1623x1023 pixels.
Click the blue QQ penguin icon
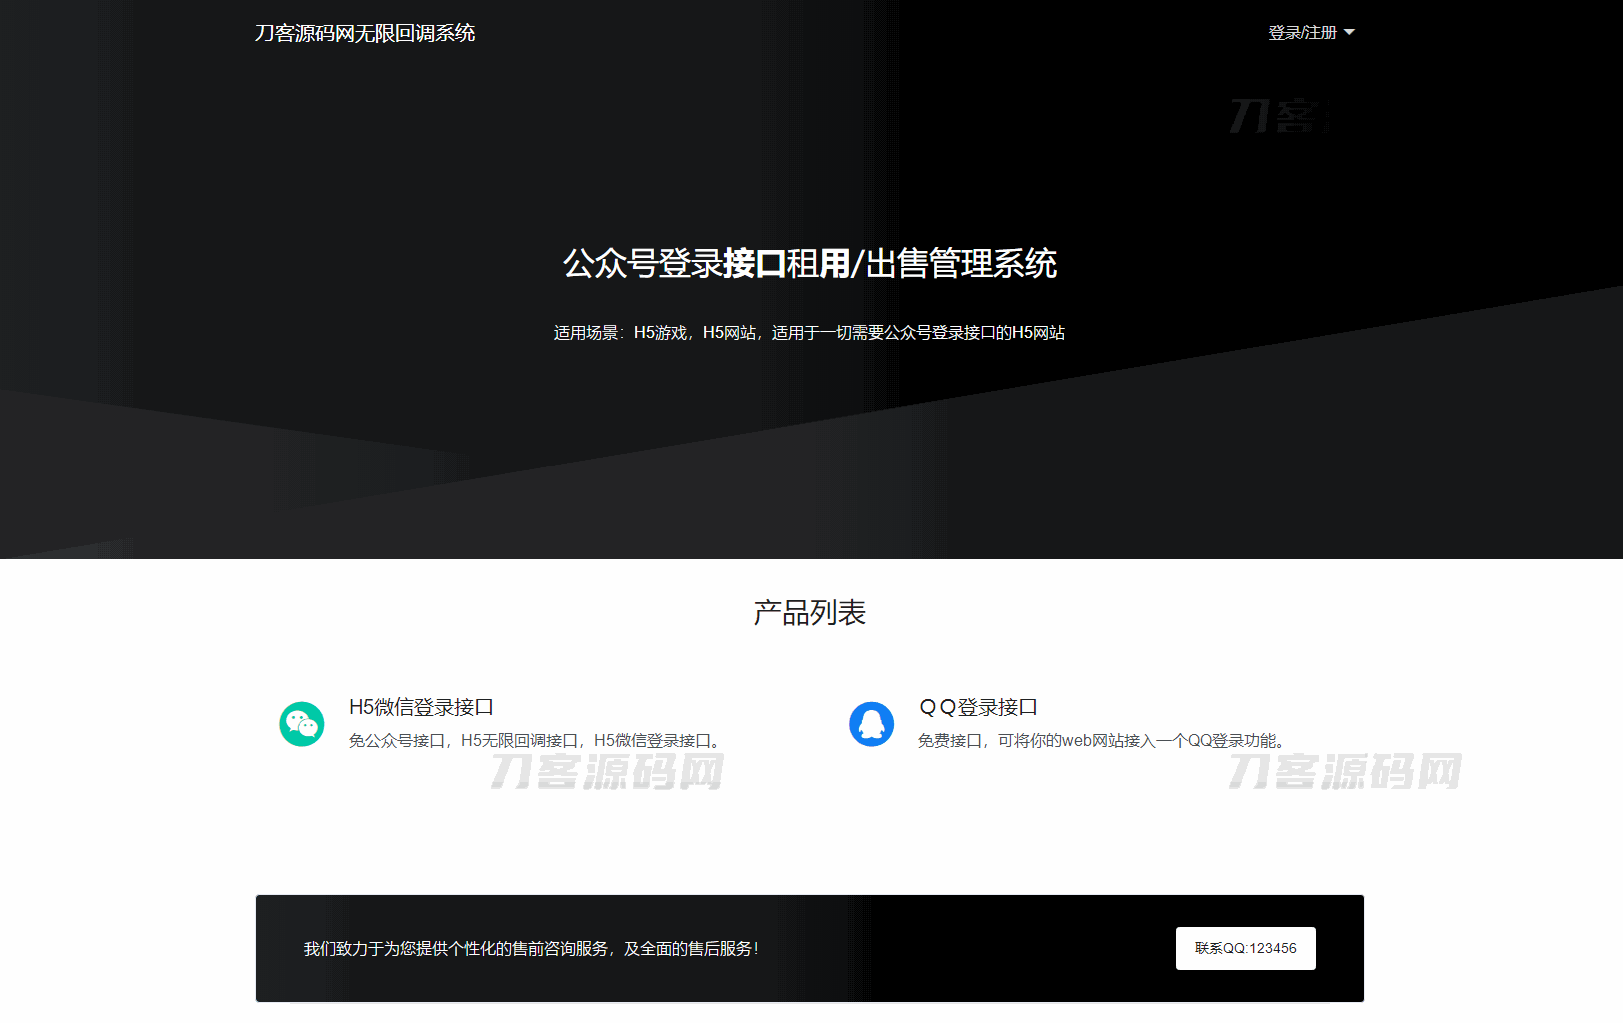(871, 724)
